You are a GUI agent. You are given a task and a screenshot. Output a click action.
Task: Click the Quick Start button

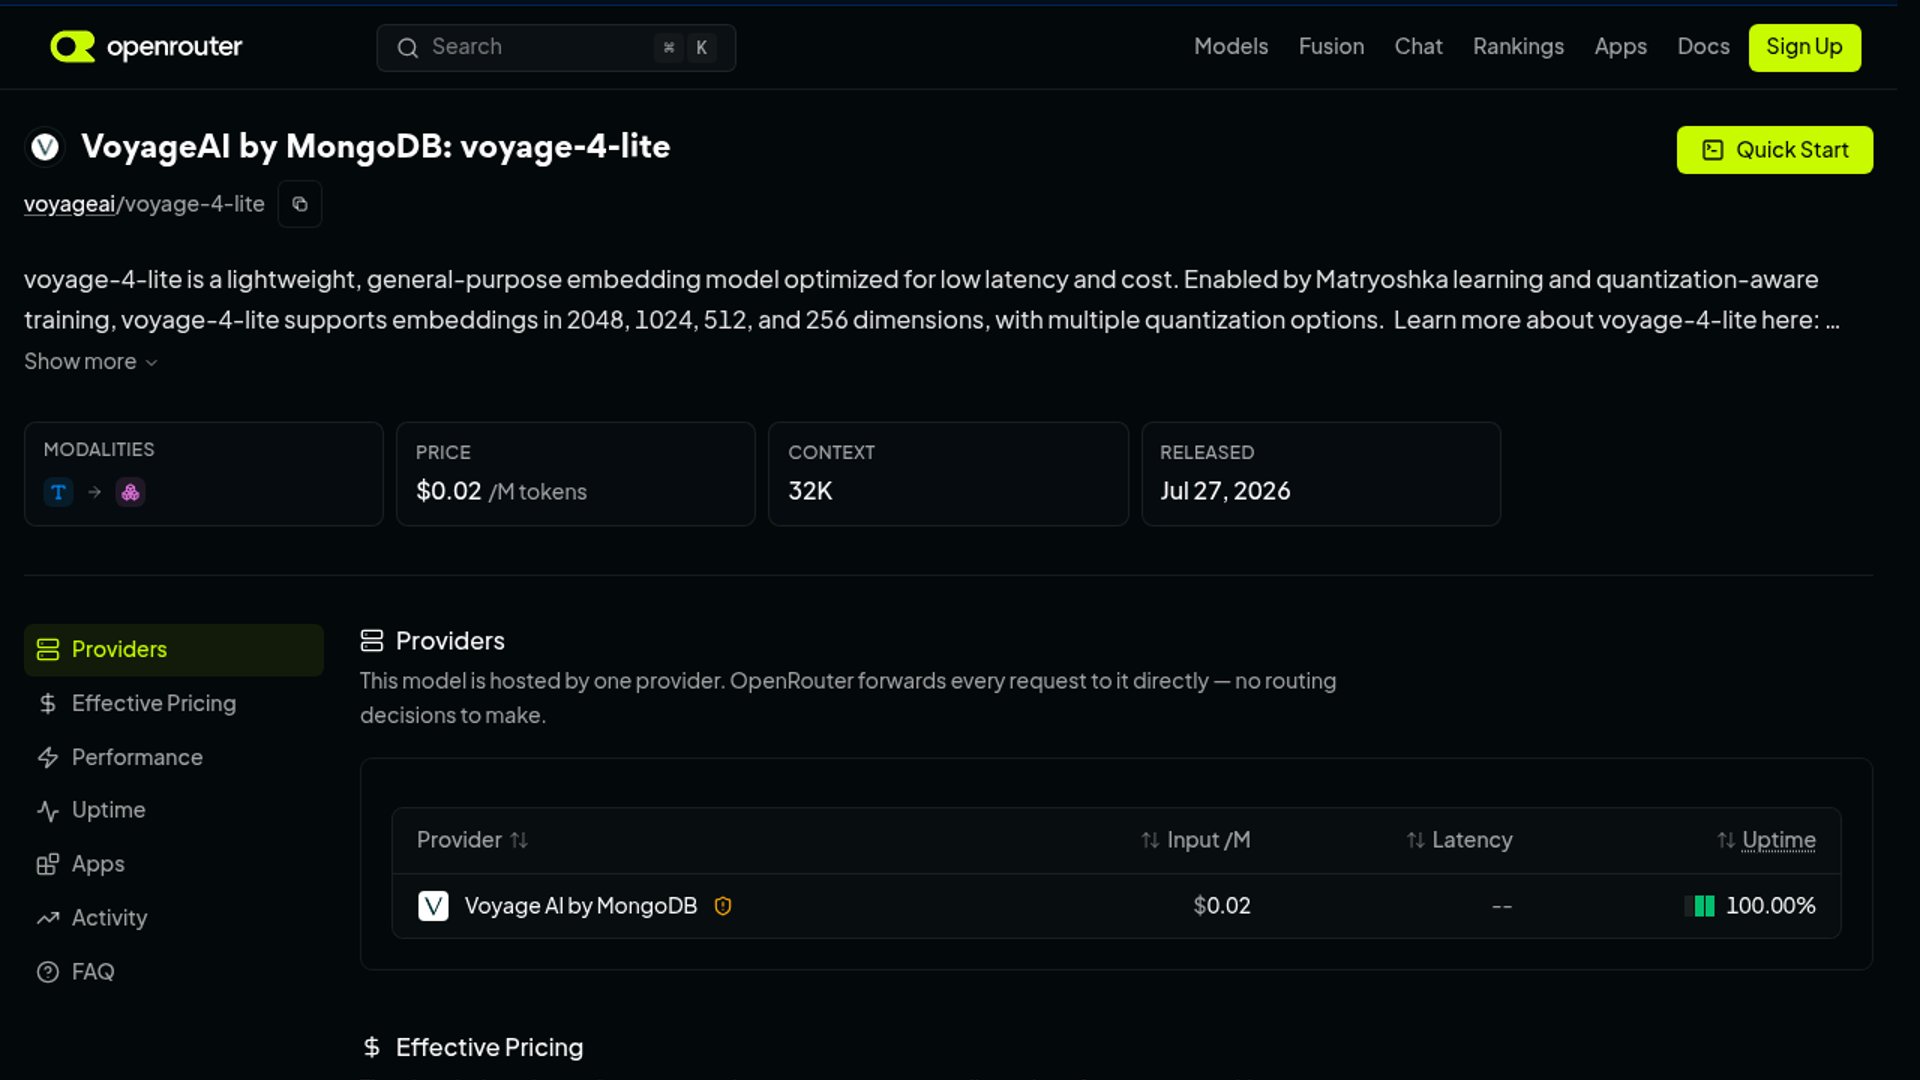click(x=1774, y=150)
